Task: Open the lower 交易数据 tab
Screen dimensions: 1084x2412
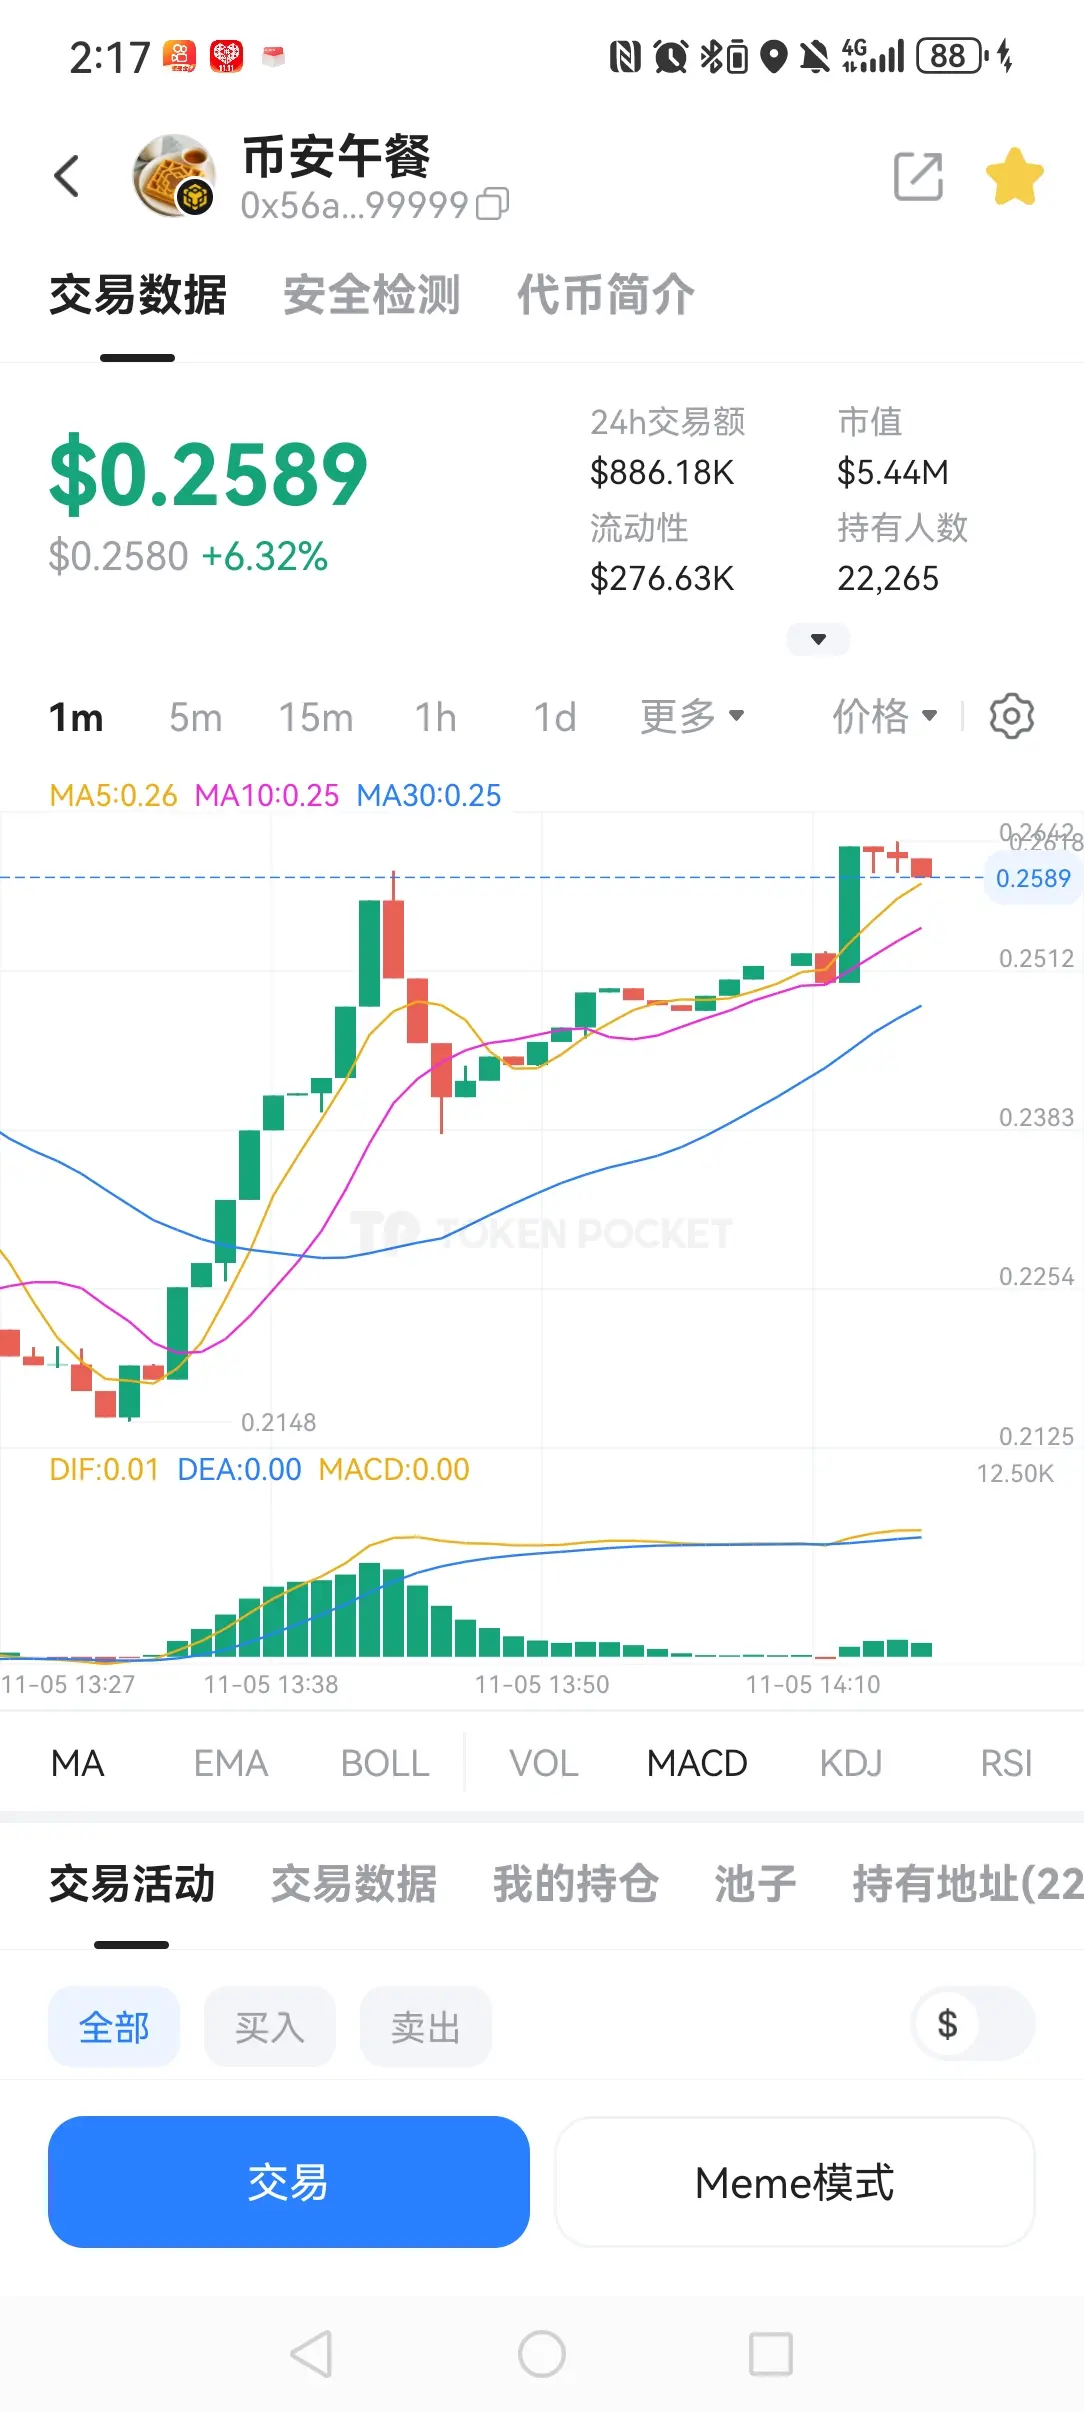Action: coord(354,1883)
